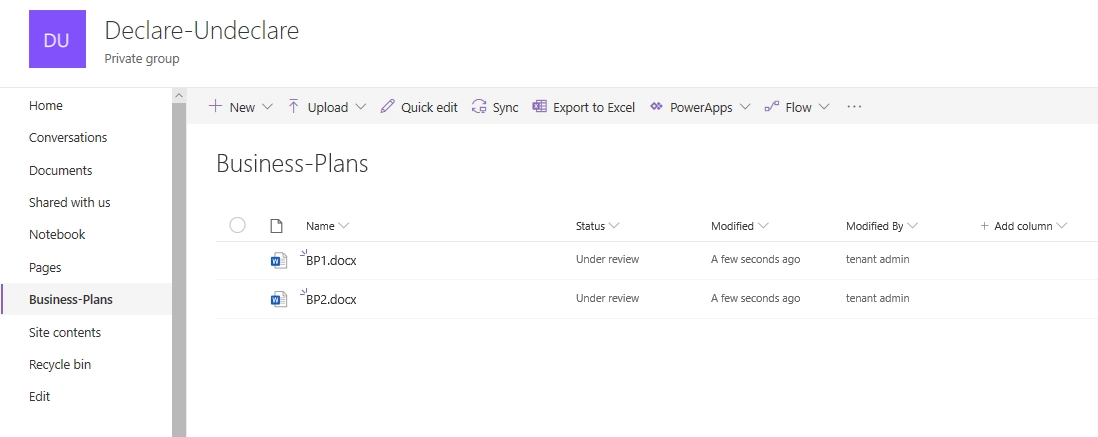Click the Upload button label
The height and width of the screenshot is (437, 1098).
click(328, 107)
